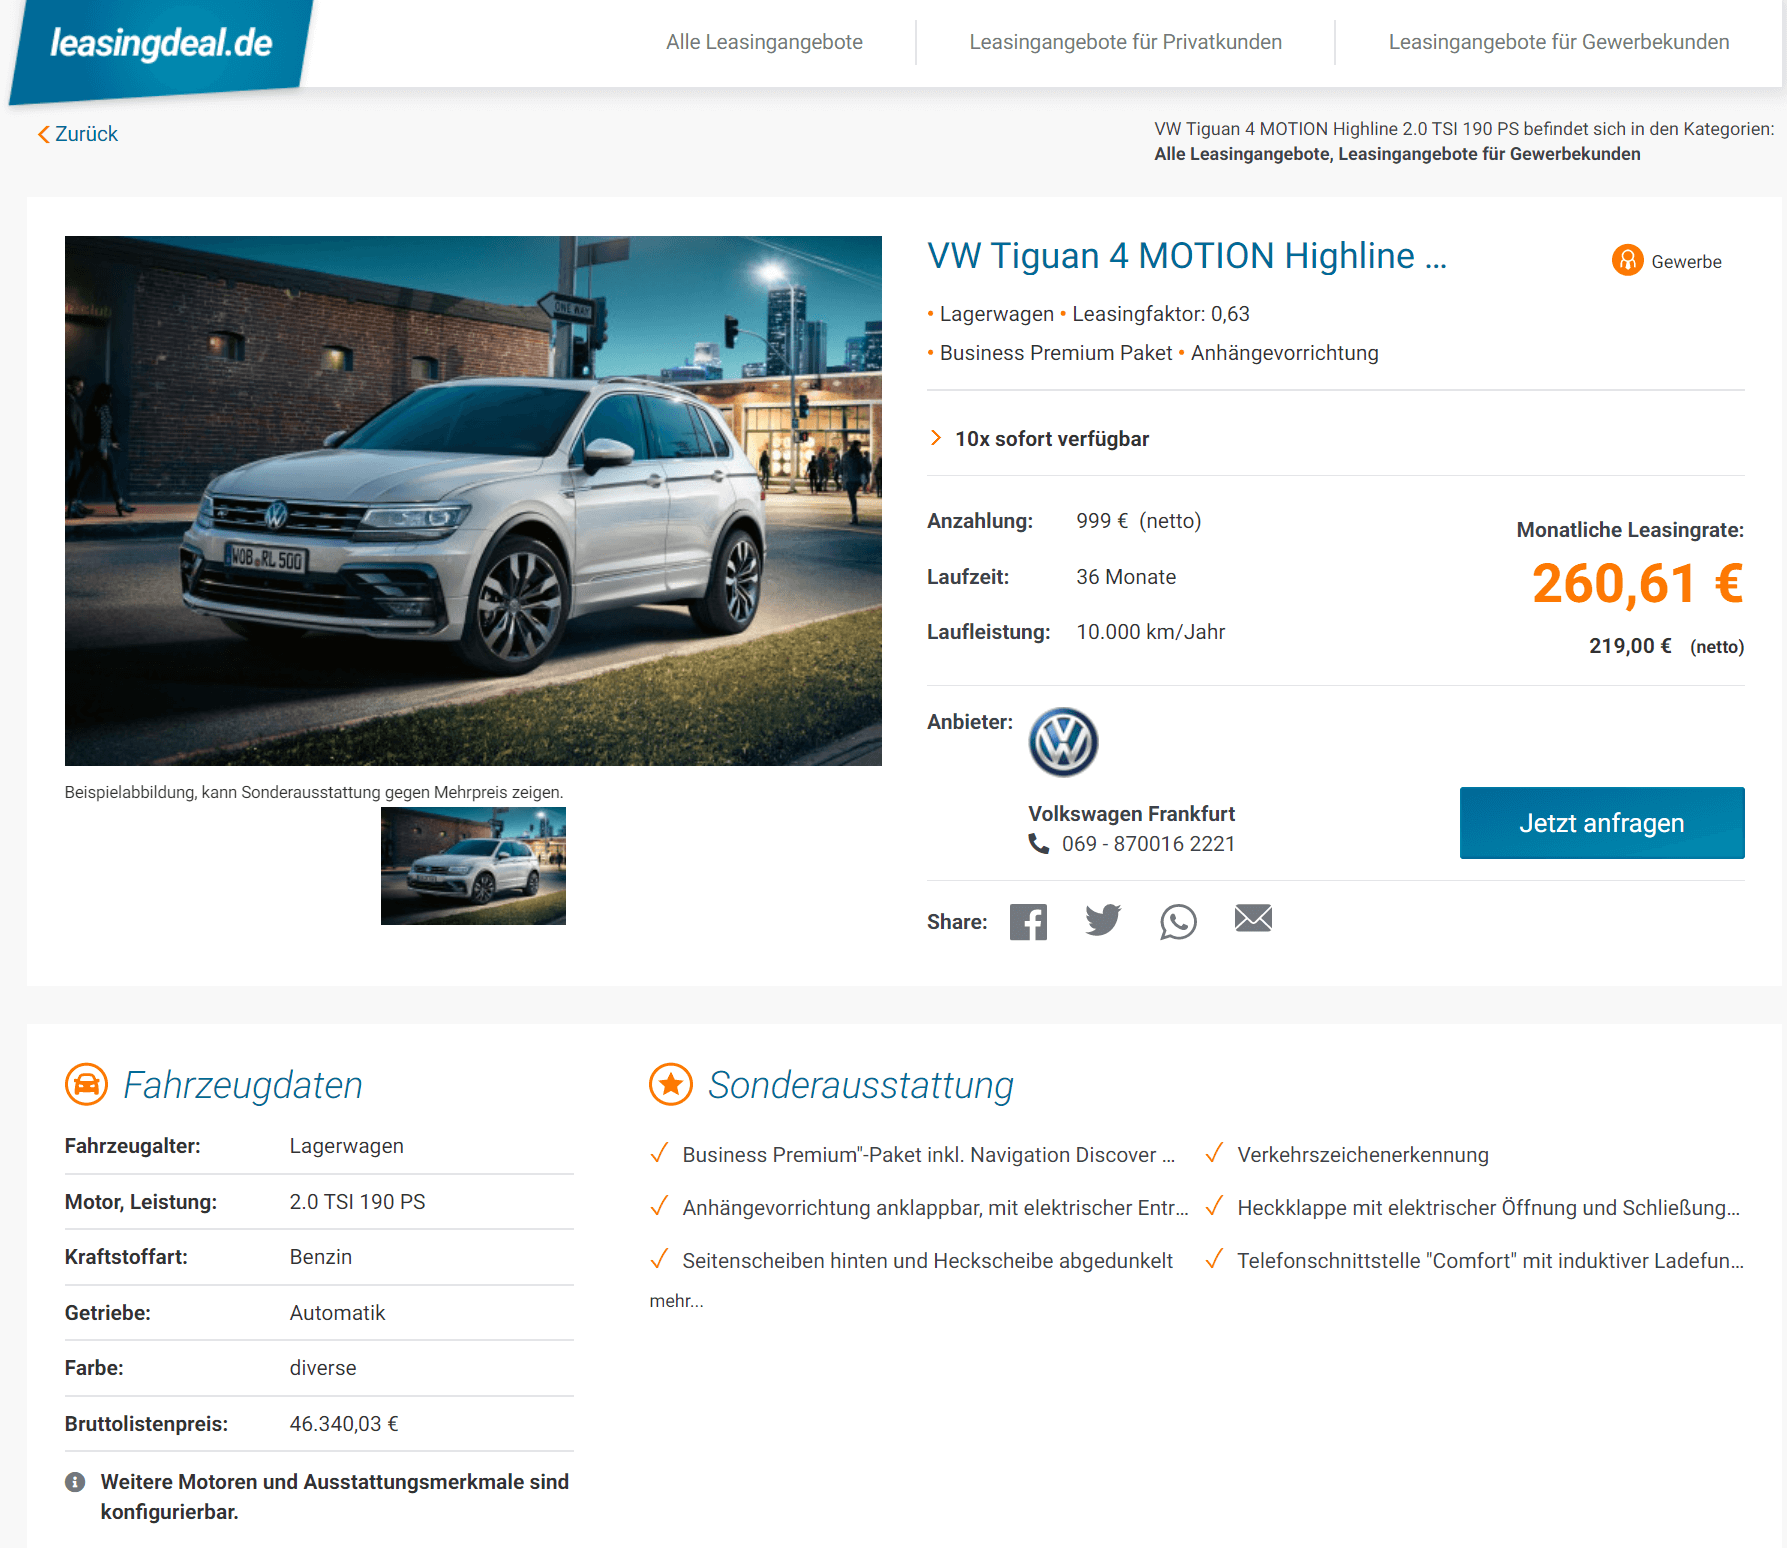Share the offer through WhatsApp

pos(1178,921)
